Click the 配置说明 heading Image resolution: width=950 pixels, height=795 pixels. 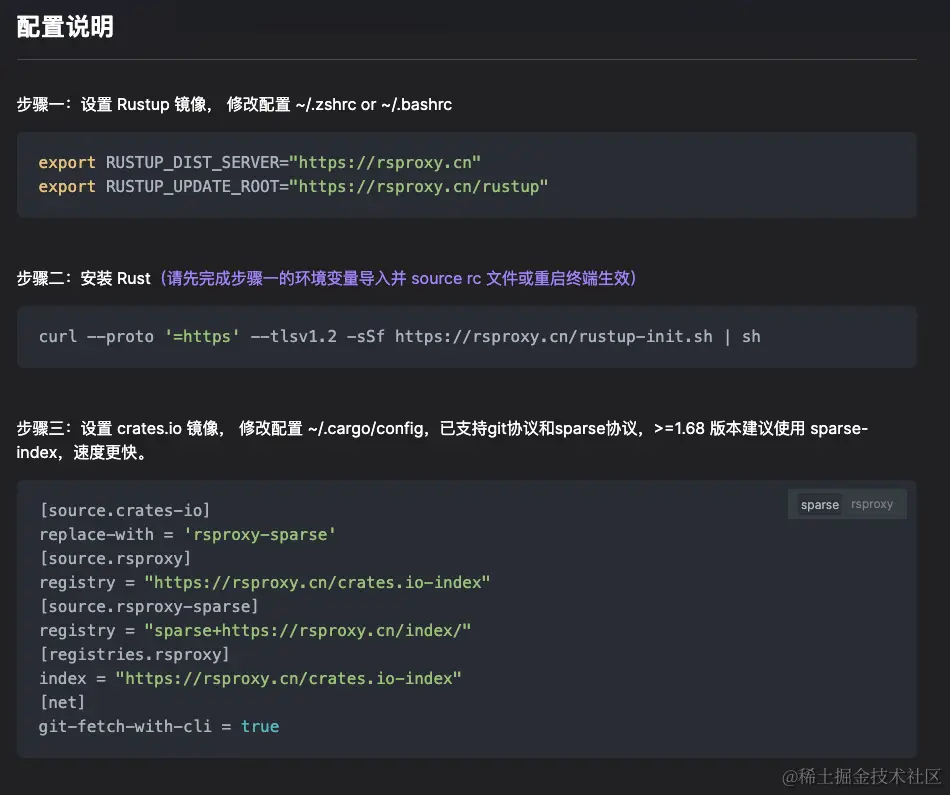click(x=65, y=27)
